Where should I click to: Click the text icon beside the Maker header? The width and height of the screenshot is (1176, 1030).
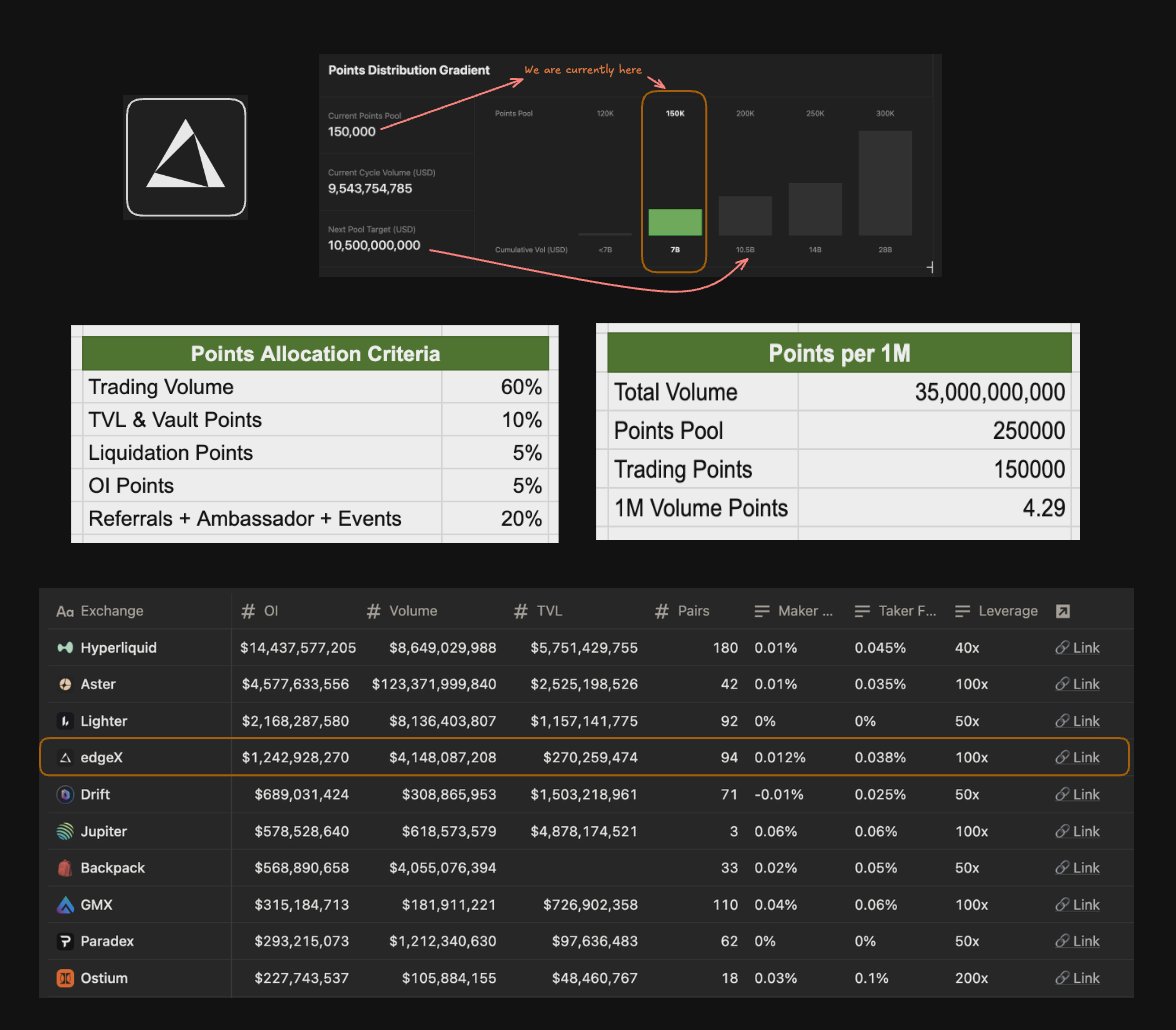click(x=762, y=611)
